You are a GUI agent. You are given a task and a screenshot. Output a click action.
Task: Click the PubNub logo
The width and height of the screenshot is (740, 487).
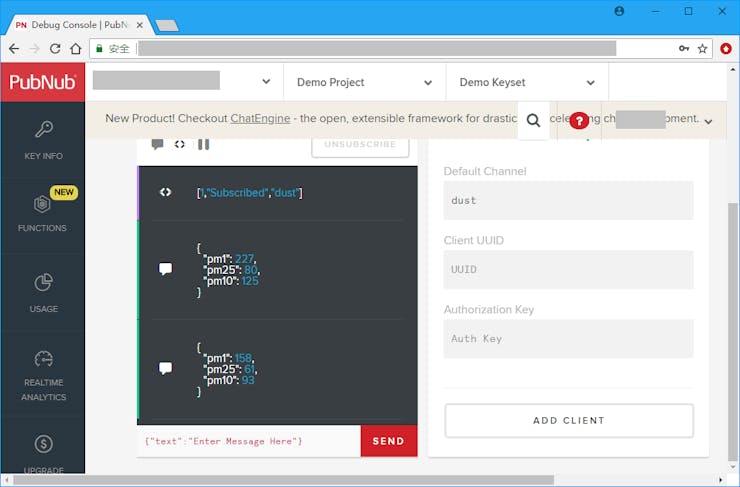tap(42, 82)
